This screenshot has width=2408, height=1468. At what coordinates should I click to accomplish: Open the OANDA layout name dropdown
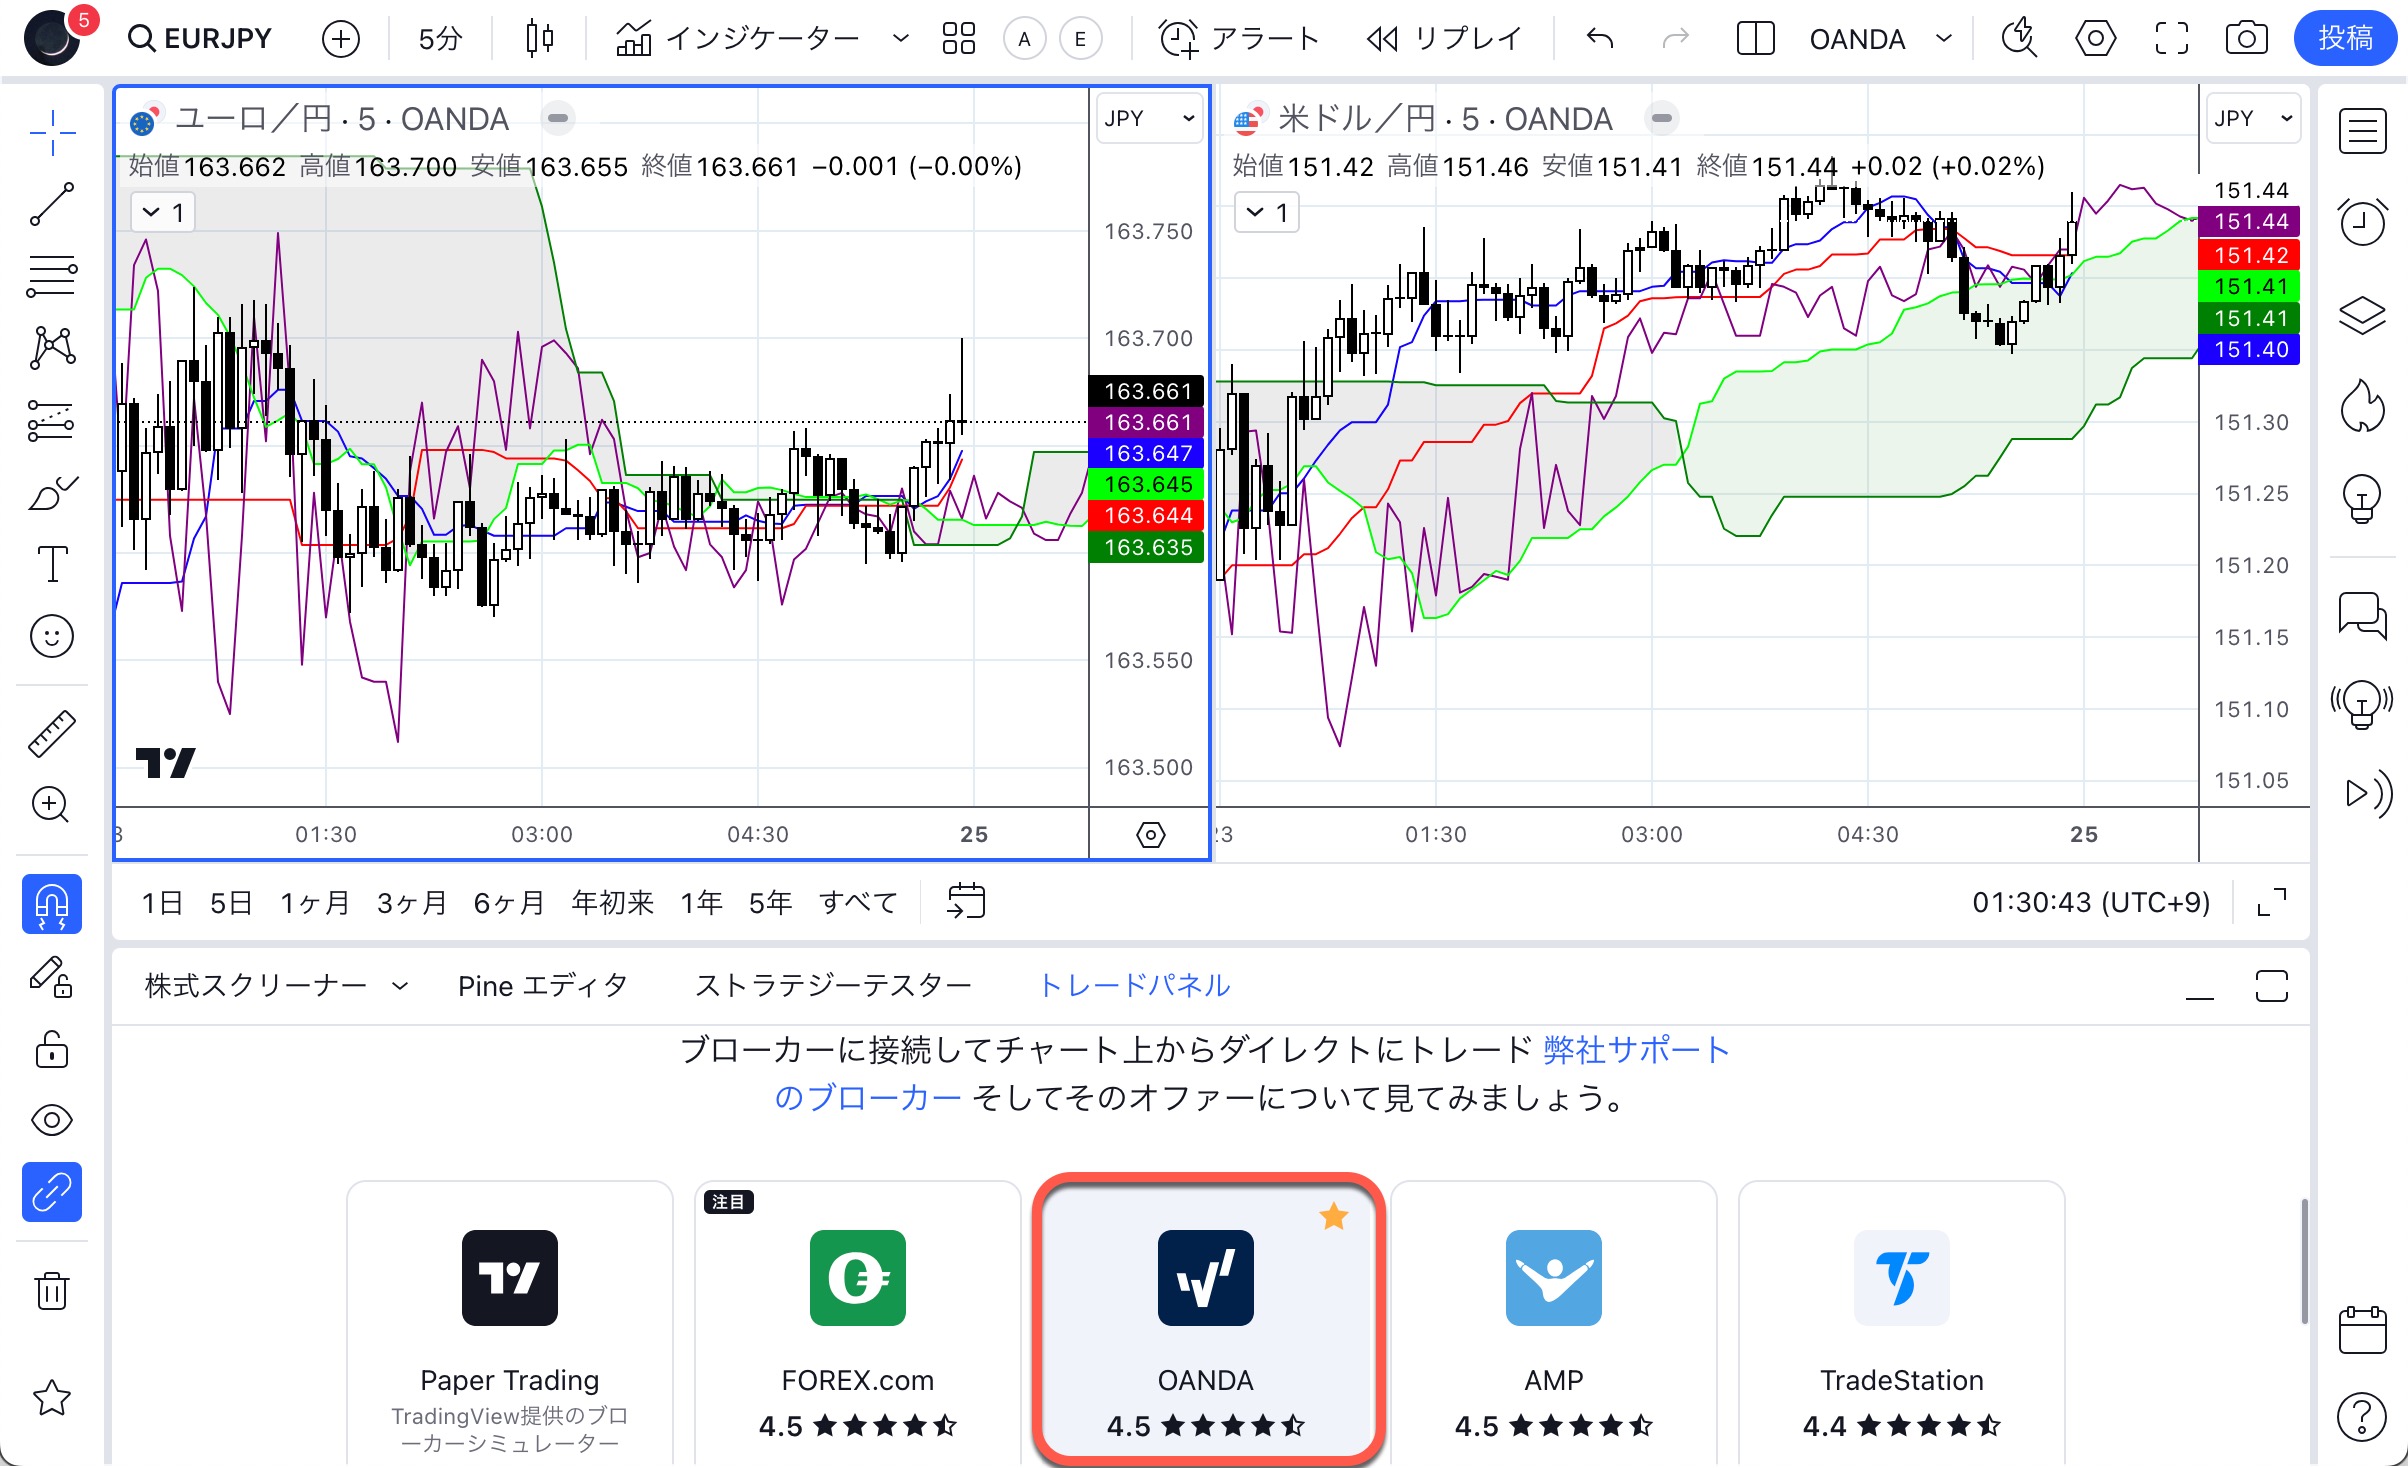[x=1880, y=39]
